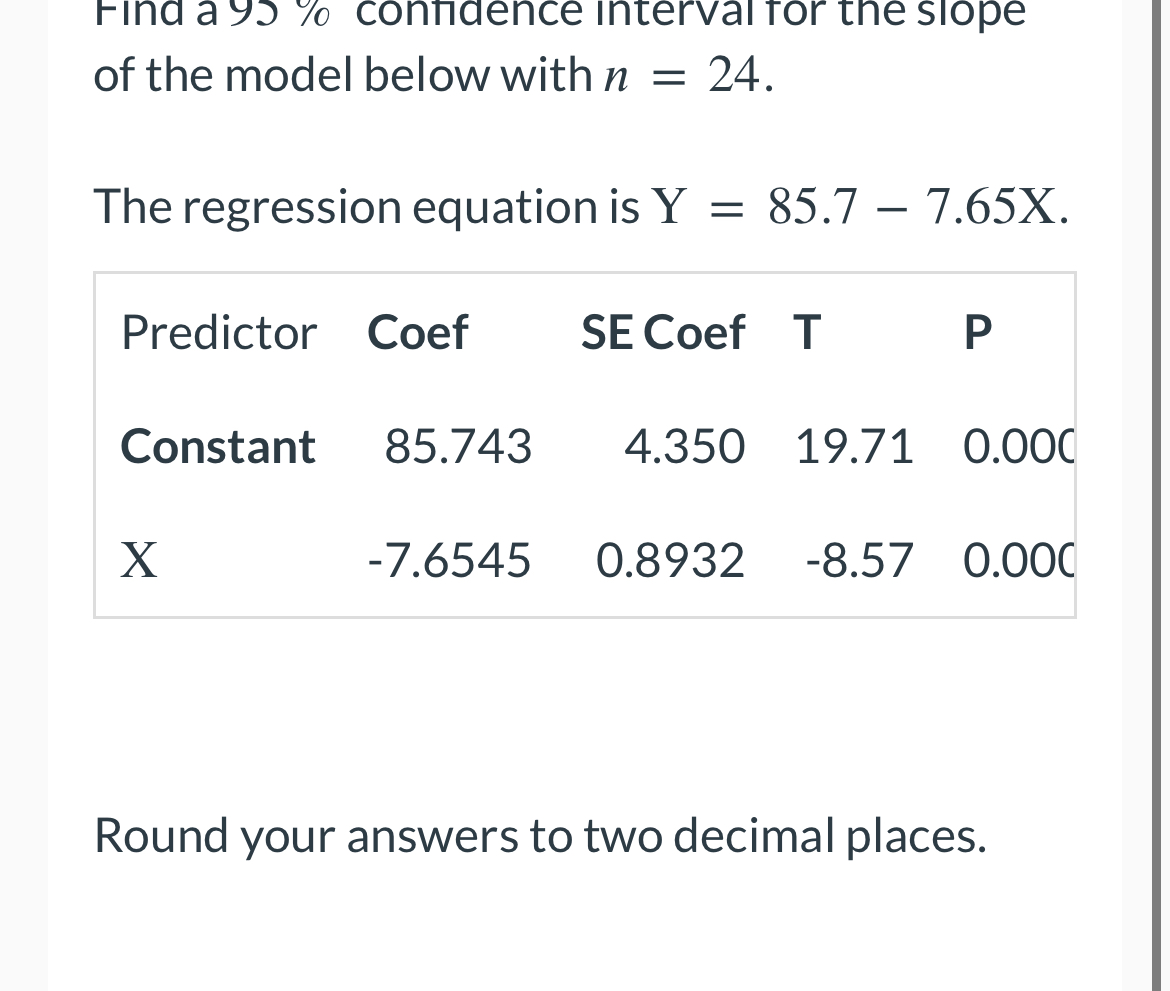Screen dimensions: 1170x991
Task: Click the coefficient value 85.743
Action: click(457, 446)
